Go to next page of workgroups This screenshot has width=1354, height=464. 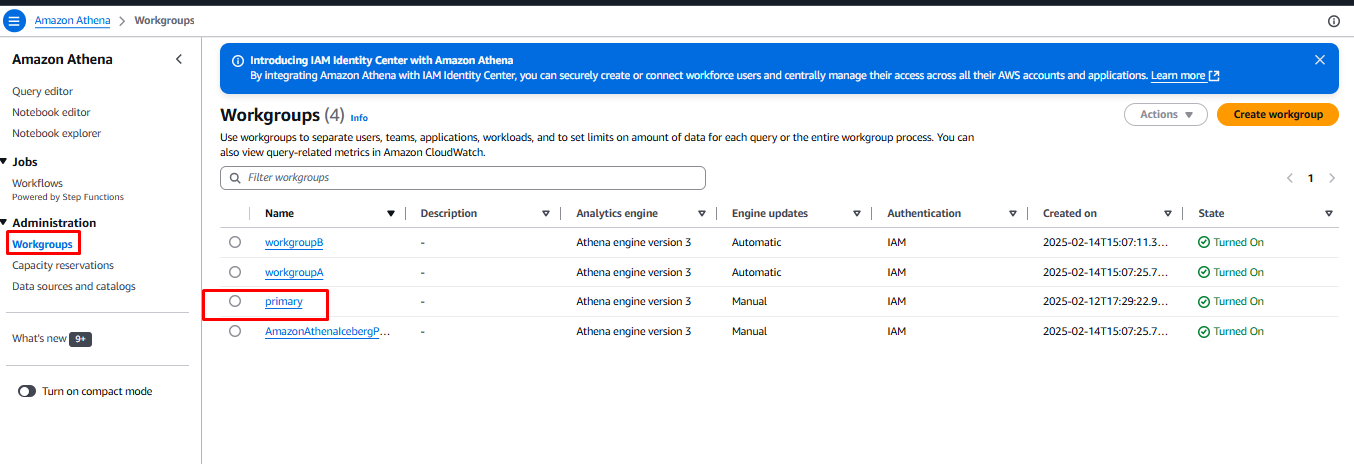(x=1331, y=178)
